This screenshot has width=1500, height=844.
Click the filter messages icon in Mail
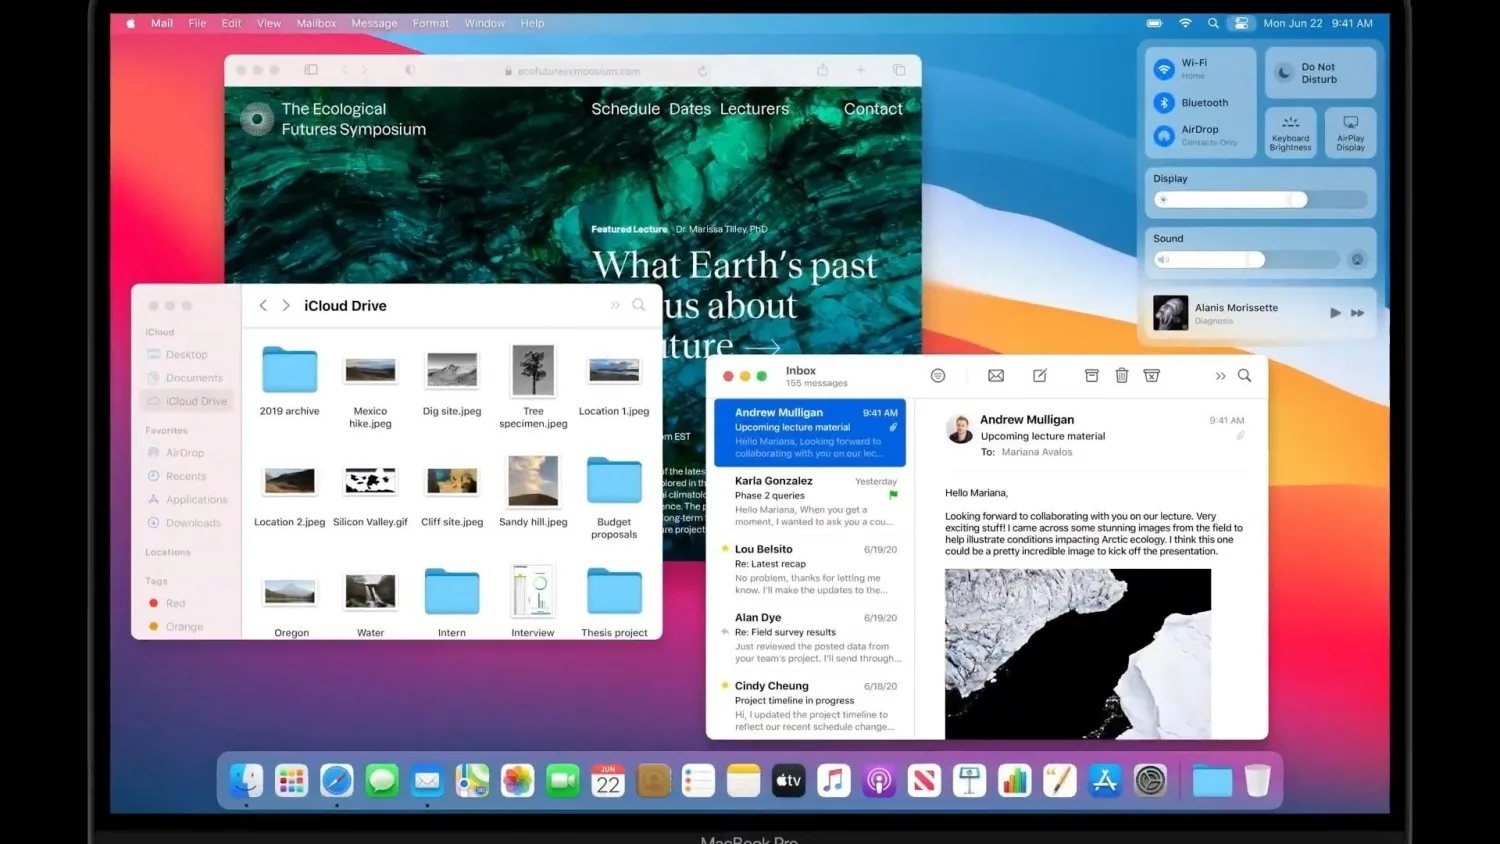937,376
